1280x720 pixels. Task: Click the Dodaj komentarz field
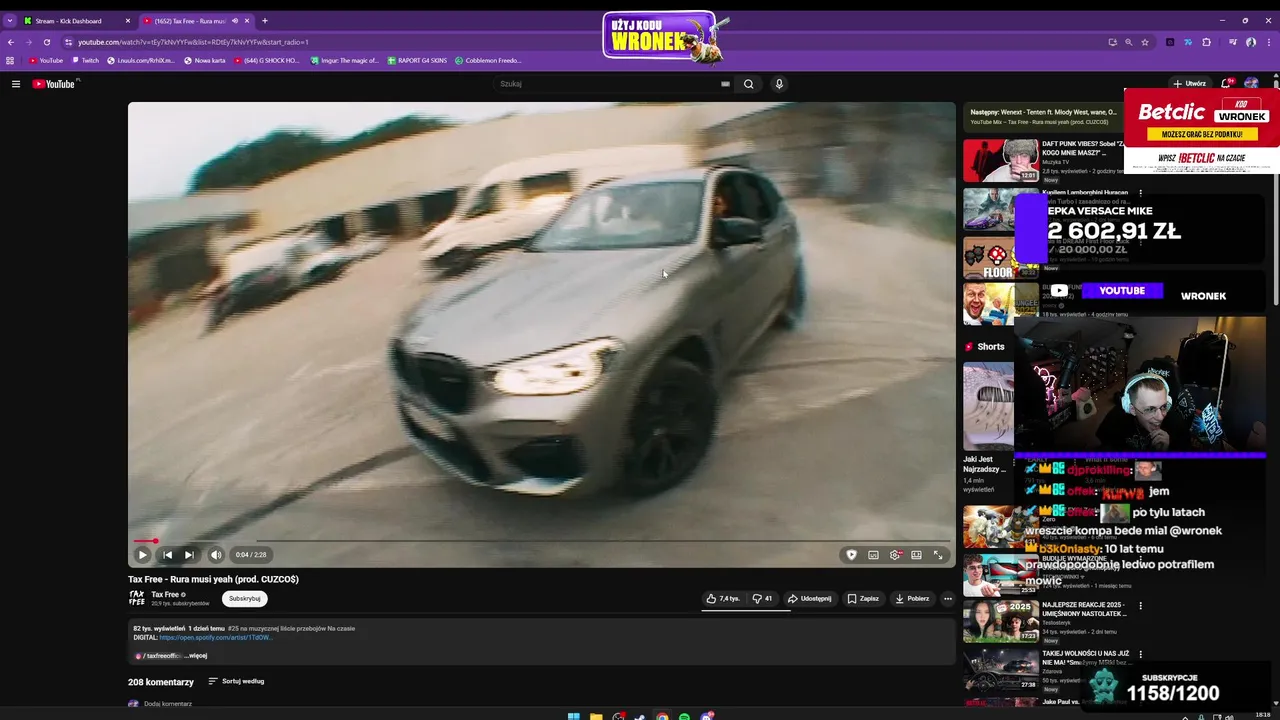168,704
